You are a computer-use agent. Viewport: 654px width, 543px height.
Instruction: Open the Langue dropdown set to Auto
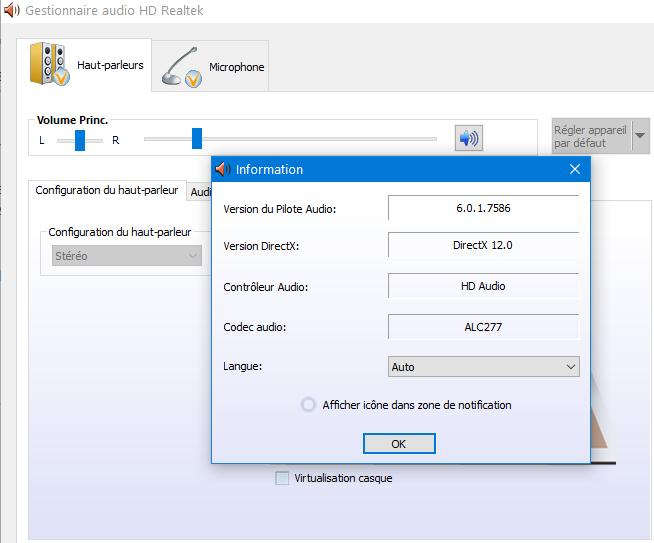[484, 367]
